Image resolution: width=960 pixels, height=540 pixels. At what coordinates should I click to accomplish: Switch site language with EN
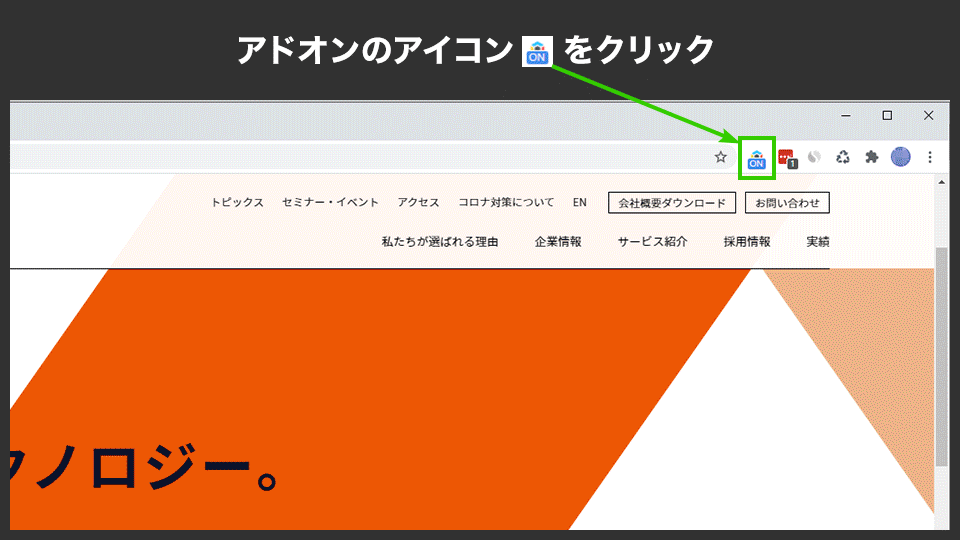tap(580, 203)
